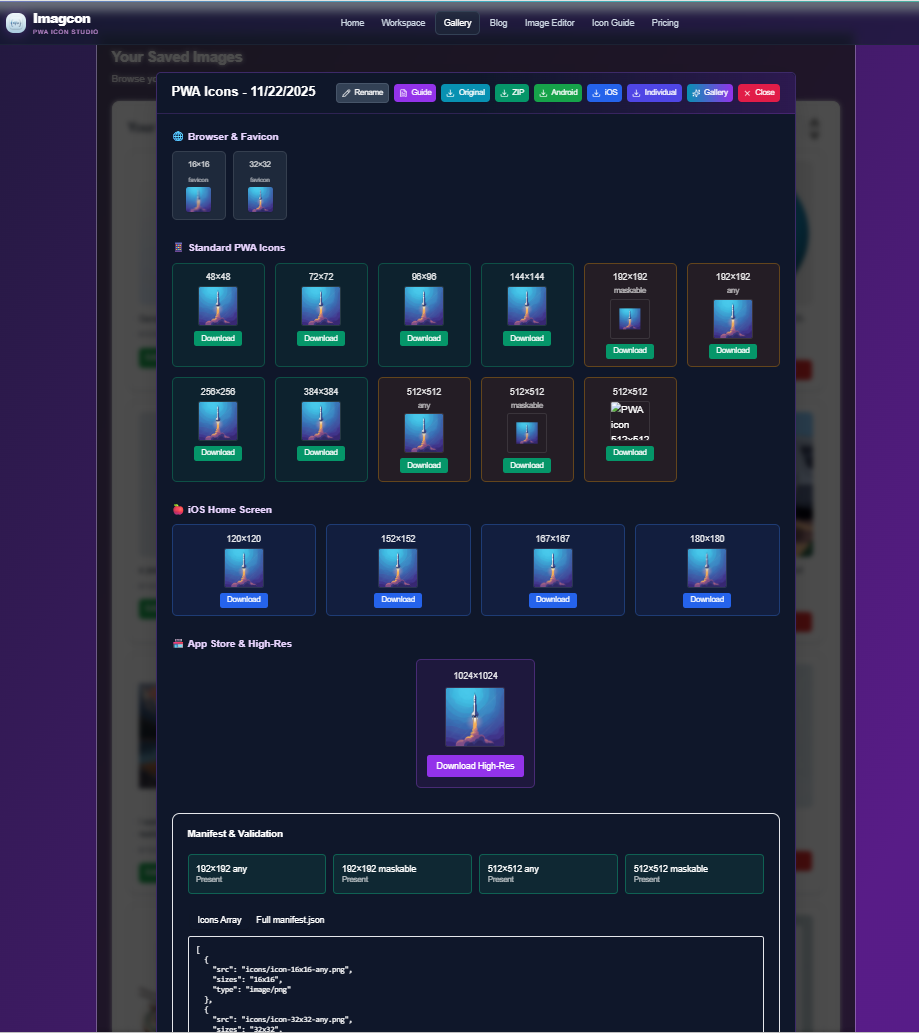Screen dimensions: 919x1033
Task: Select the Icons Array tab
Action: [x=219, y=919]
